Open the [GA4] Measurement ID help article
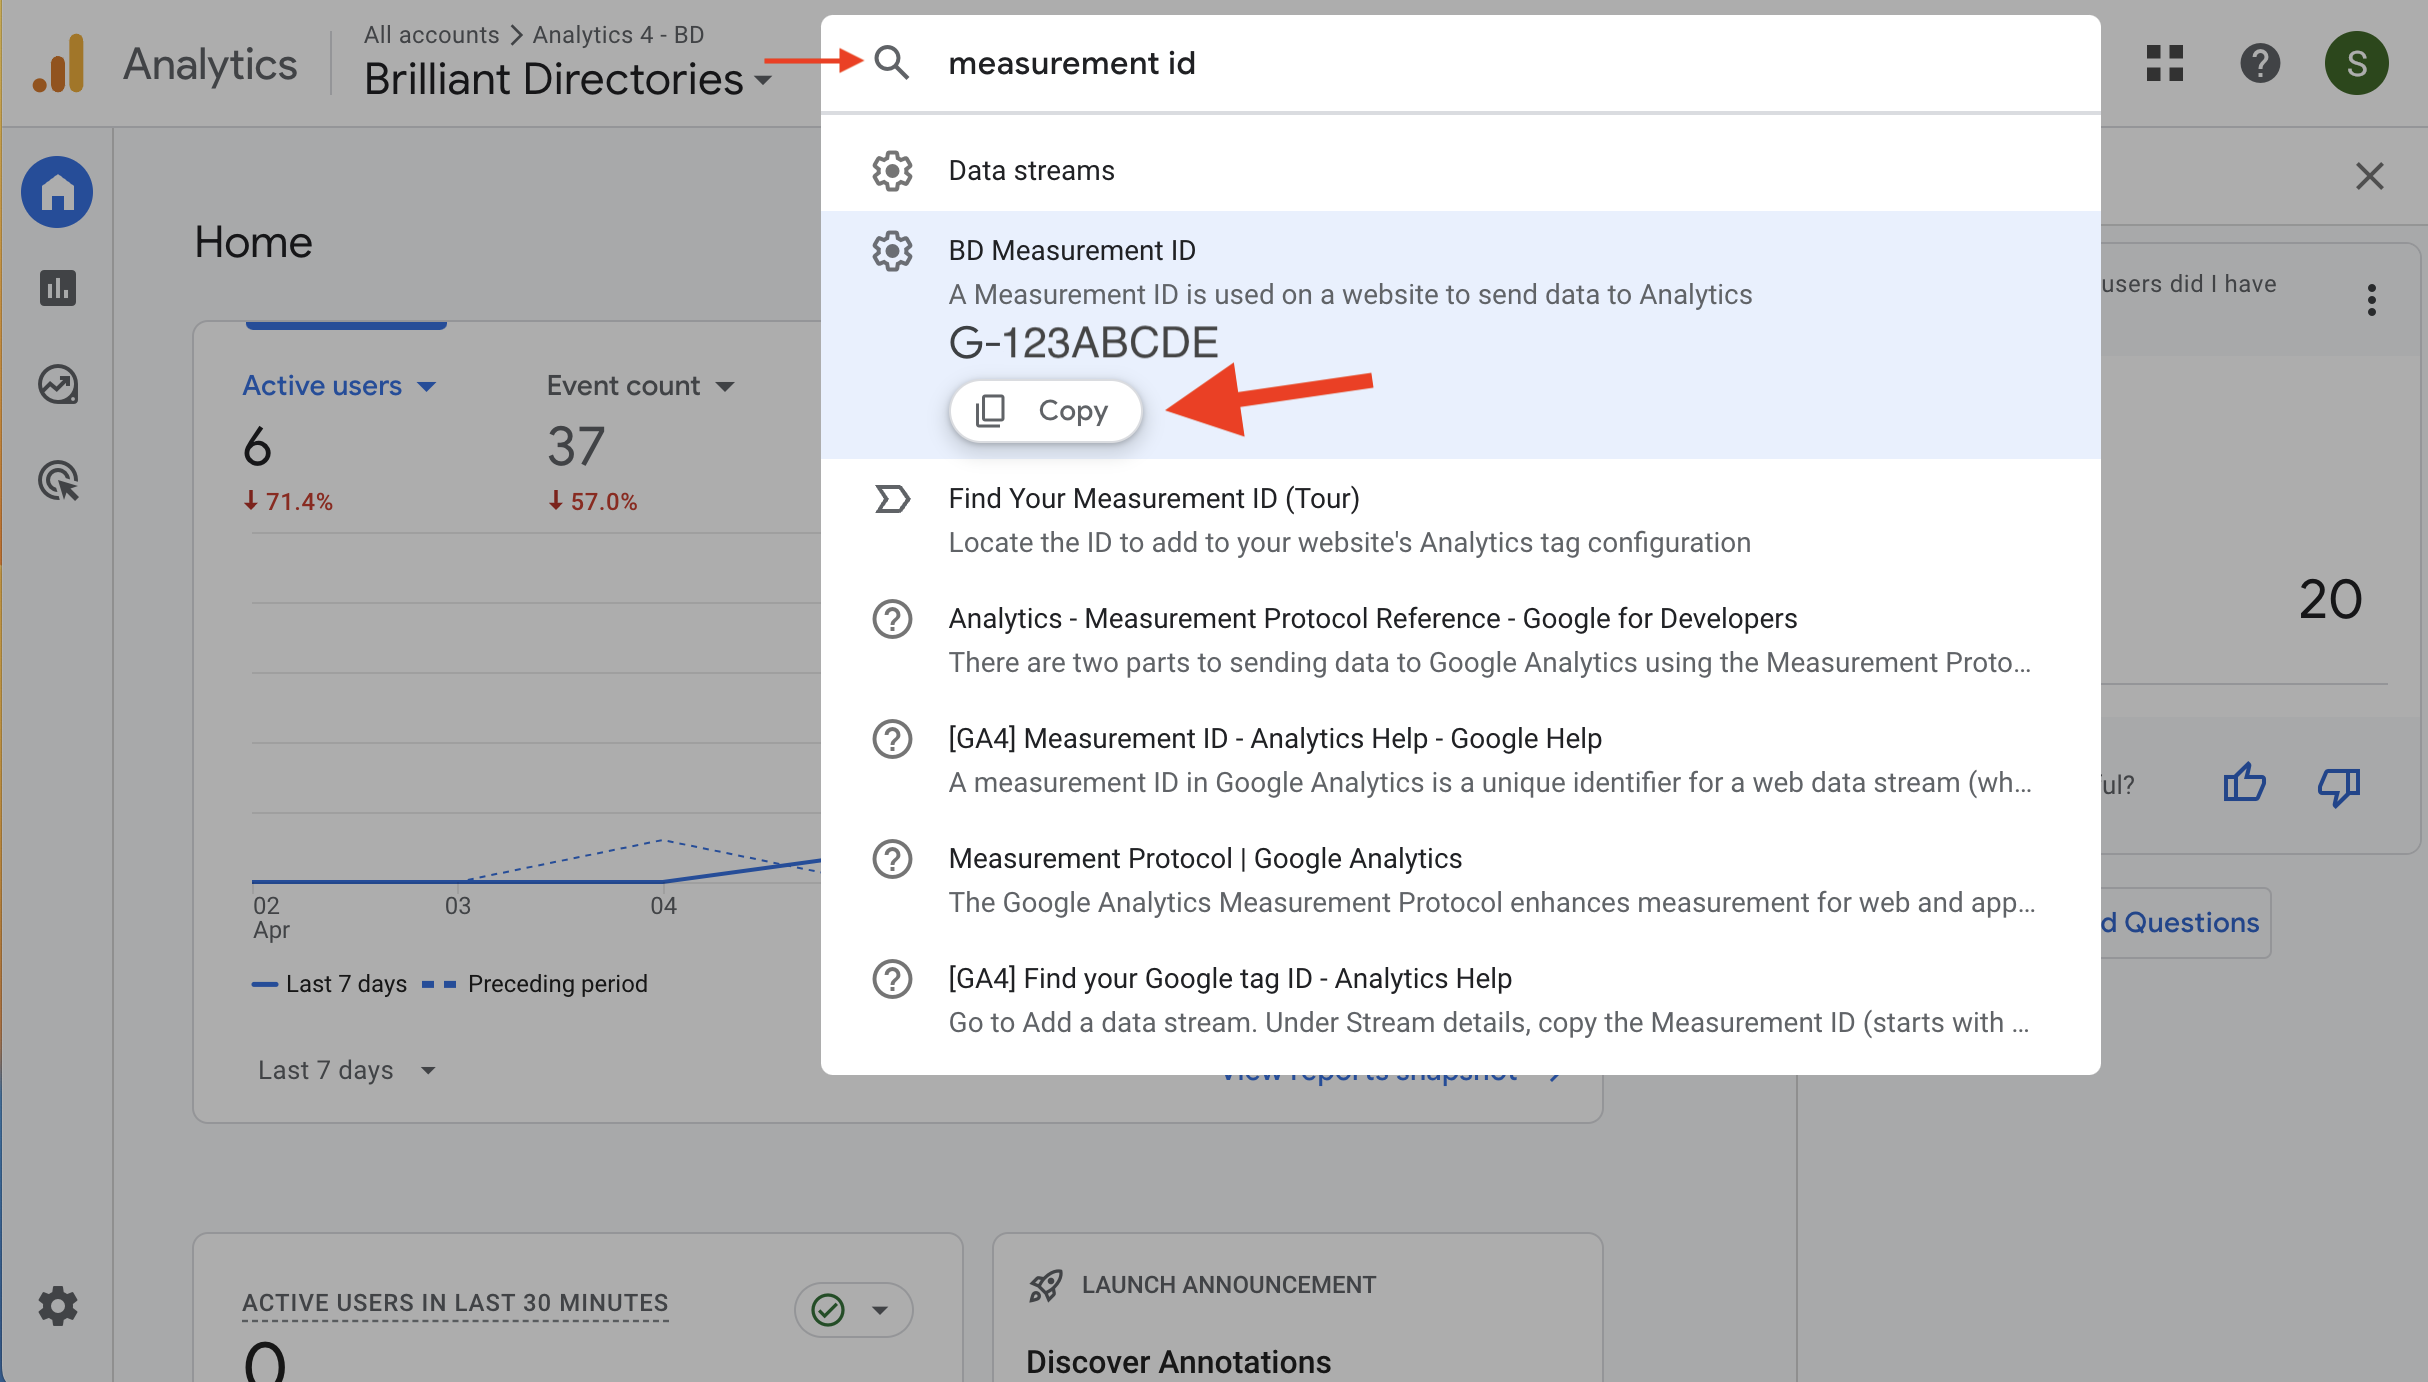The height and width of the screenshot is (1382, 2428). [x=1274, y=739]
